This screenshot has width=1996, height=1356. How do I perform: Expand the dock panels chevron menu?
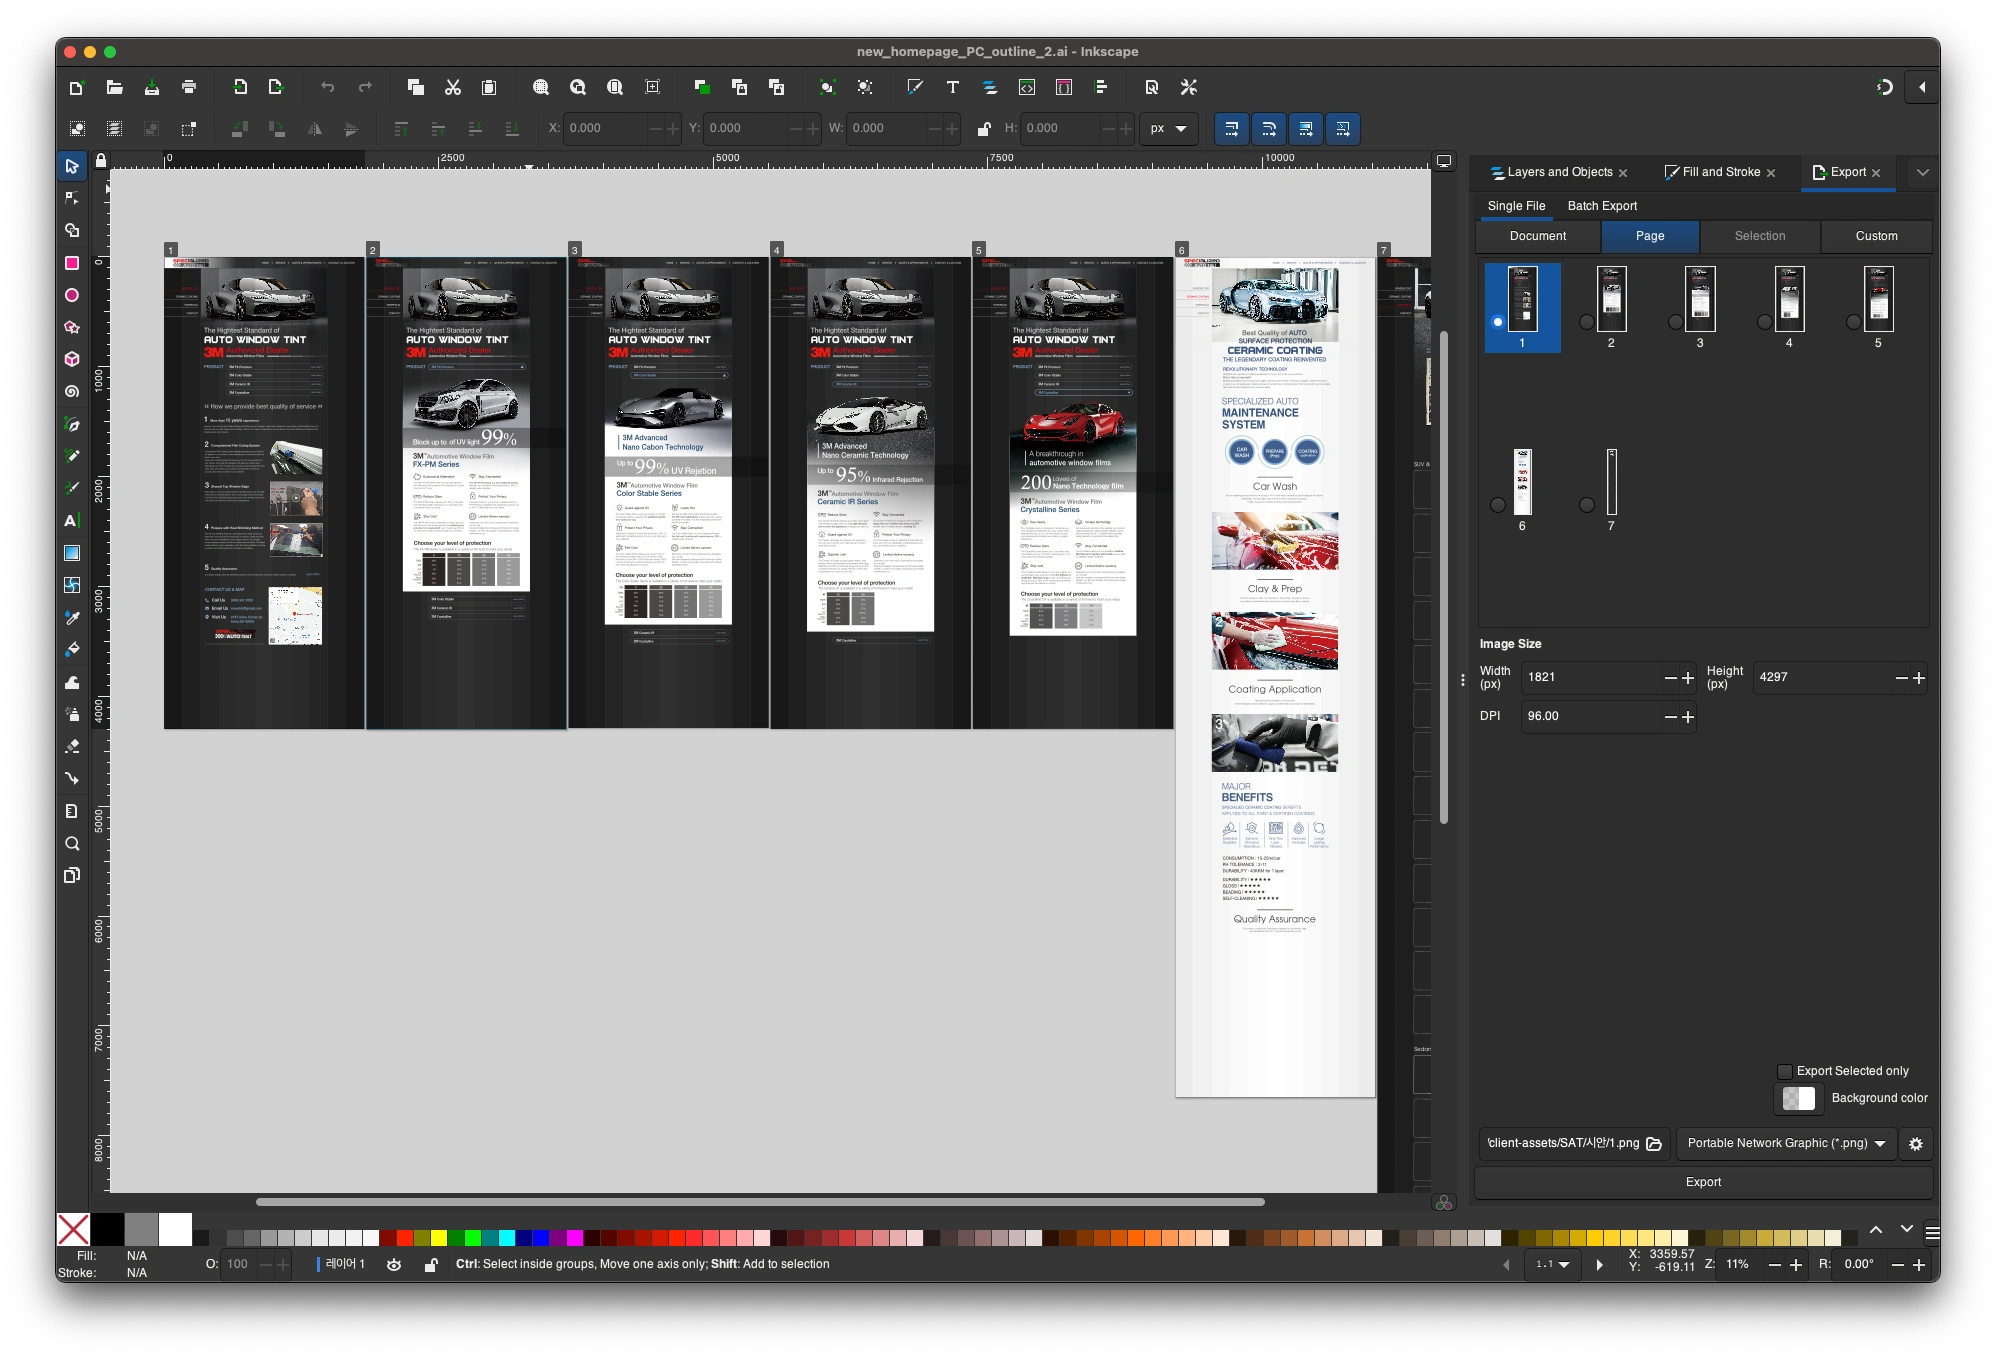pyautogui.click(x=1922, y=172)
